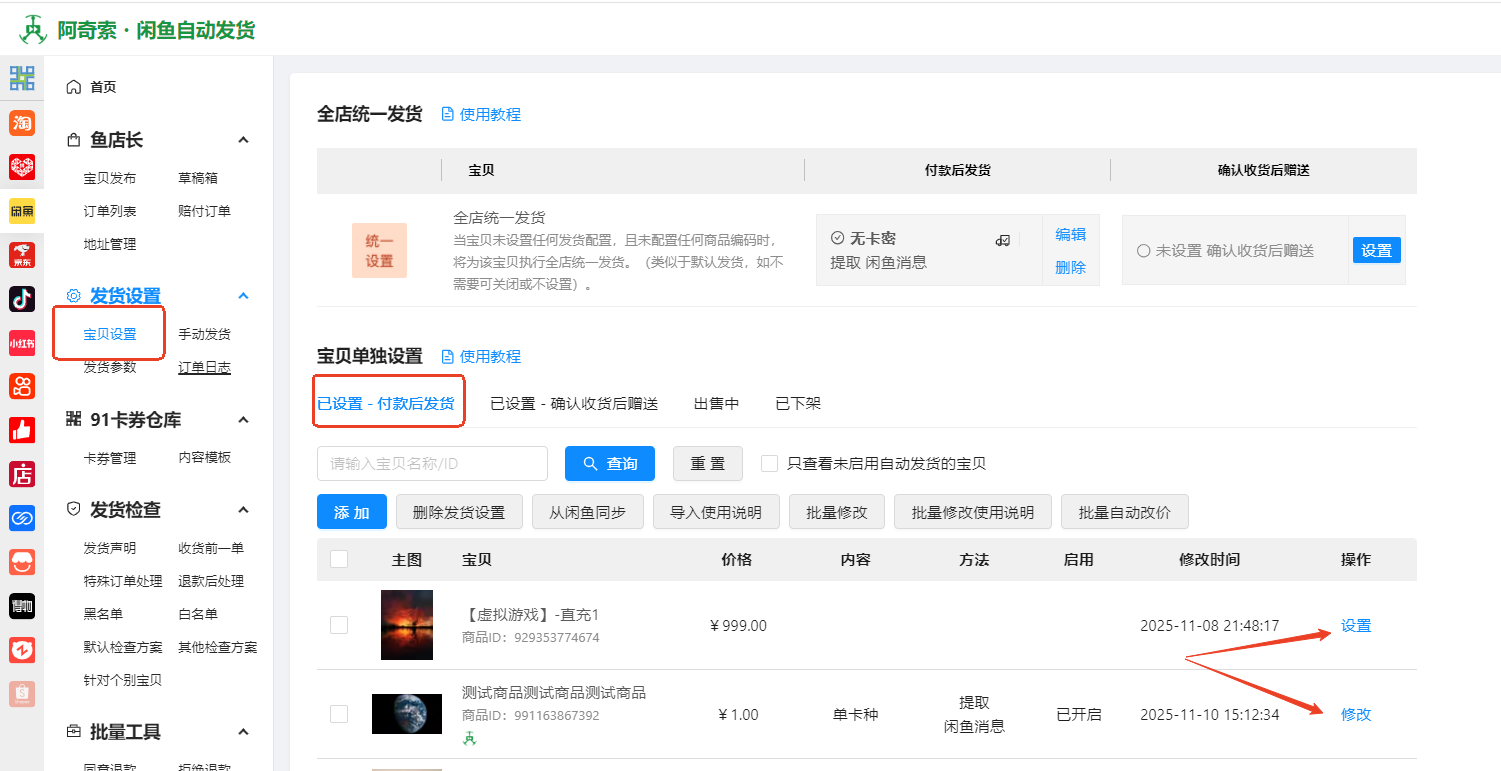Click the grid icon atop the platform rail

pos(22,78)
